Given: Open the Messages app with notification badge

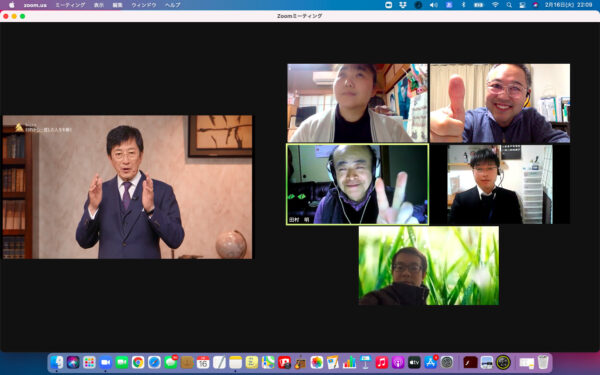Looking at the screenshot, I should click(x=171, y=362).
